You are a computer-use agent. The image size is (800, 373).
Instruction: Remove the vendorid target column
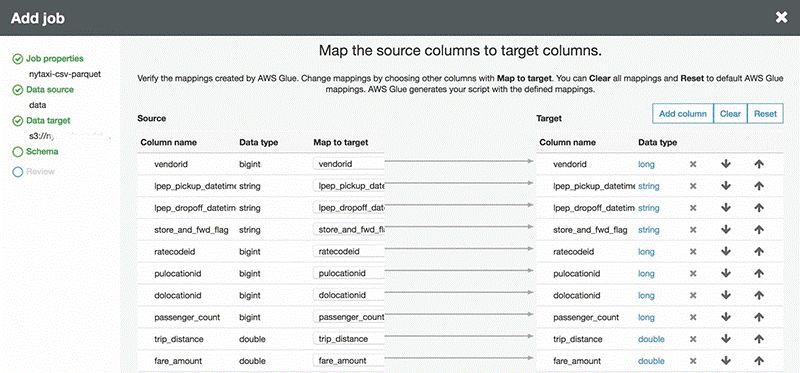tap(693, 164)
